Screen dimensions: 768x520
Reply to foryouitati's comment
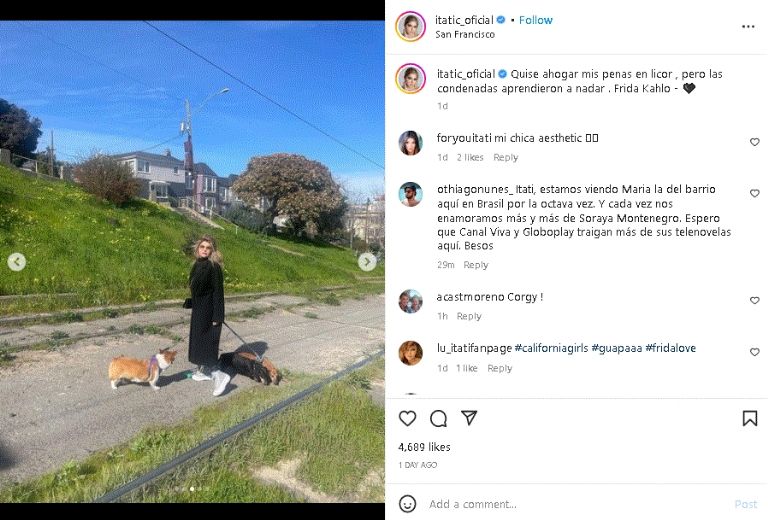tap(505, 157)
